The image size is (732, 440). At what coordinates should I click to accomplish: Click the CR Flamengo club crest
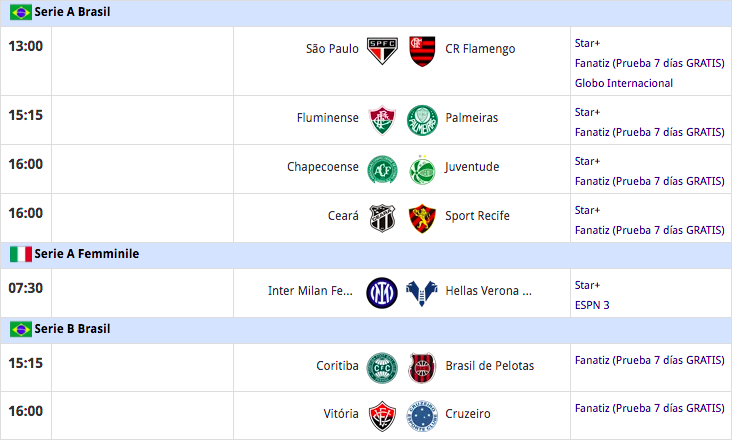(x=422, y=50)
